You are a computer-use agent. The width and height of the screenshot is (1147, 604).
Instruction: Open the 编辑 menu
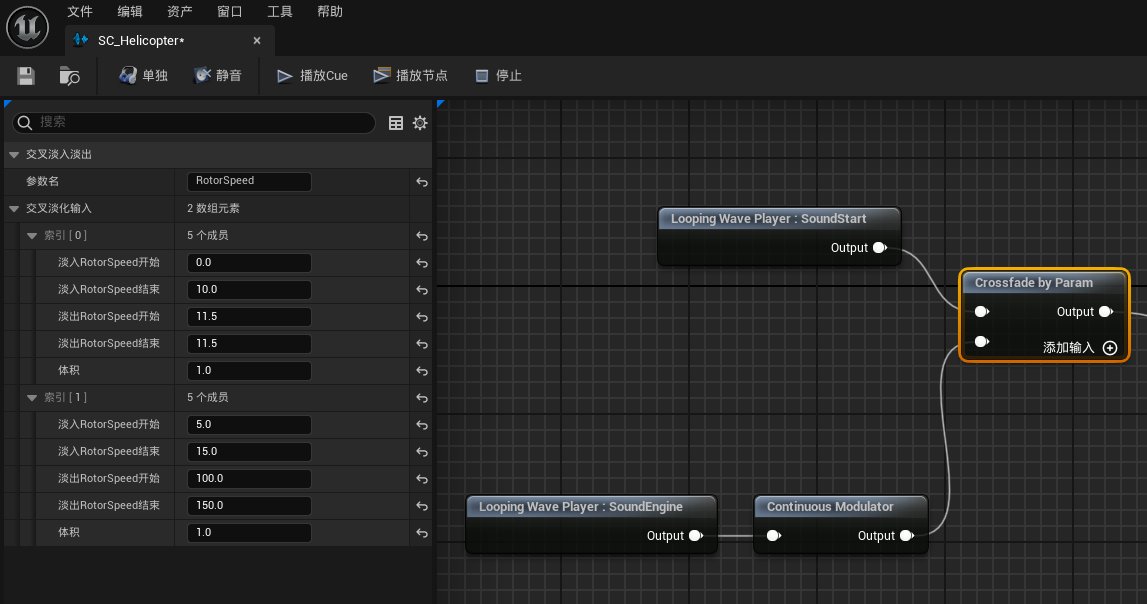pos(129,12)
